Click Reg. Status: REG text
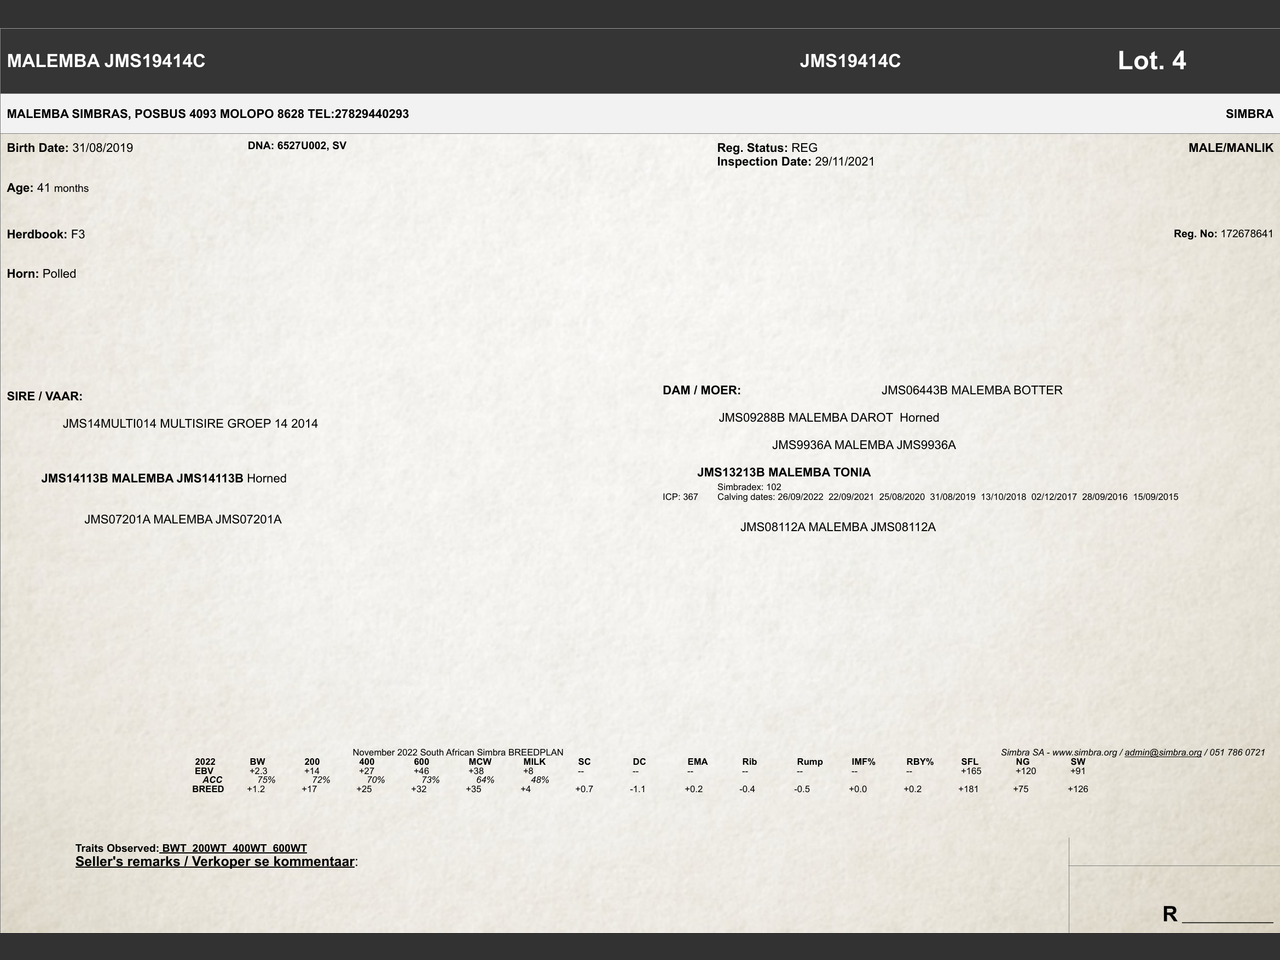Image resolution: width=1280 pixels, height=960 pixels. pos(767,148)
